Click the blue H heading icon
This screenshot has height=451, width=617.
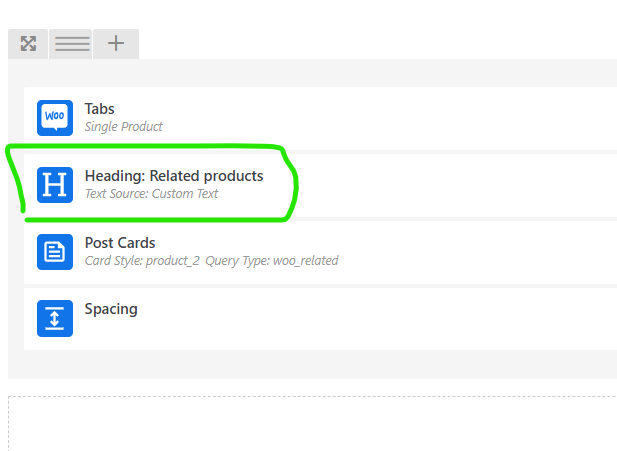pos(55,185)
